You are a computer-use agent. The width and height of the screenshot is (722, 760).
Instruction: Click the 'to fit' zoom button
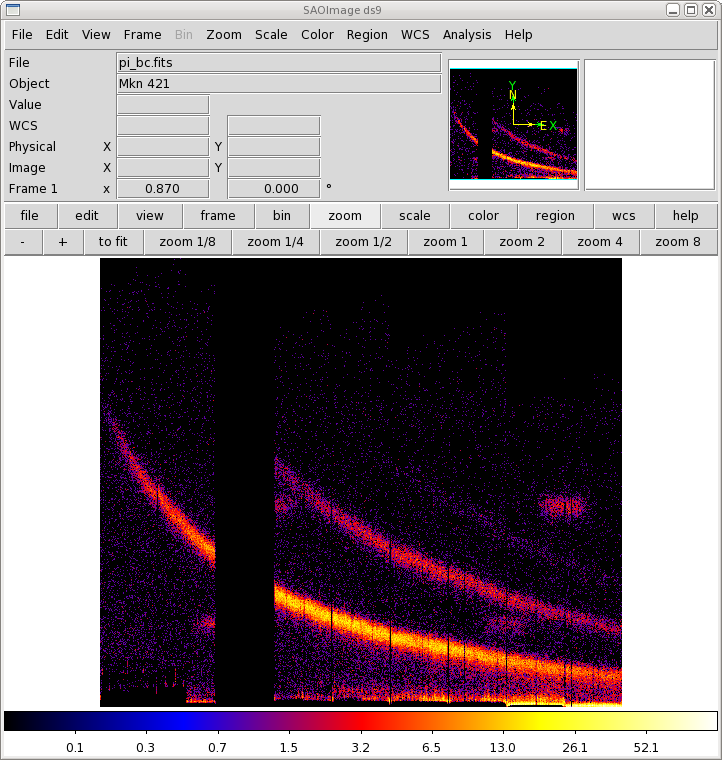pos(113,242)
